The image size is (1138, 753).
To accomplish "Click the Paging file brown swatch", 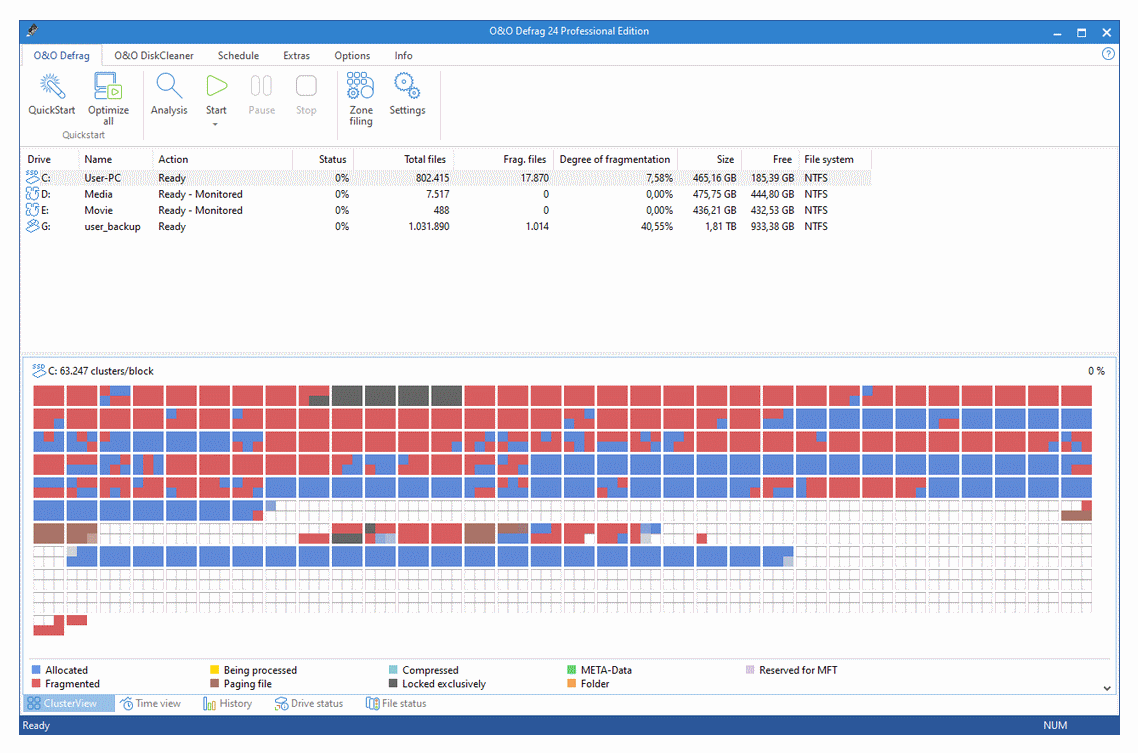I will coord(214,683).
